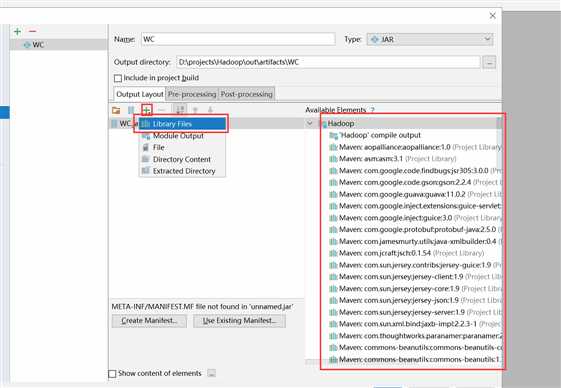The image size is (561, 388).
Task: Switch to the Pre-processing tab
Action: (192, 94)
